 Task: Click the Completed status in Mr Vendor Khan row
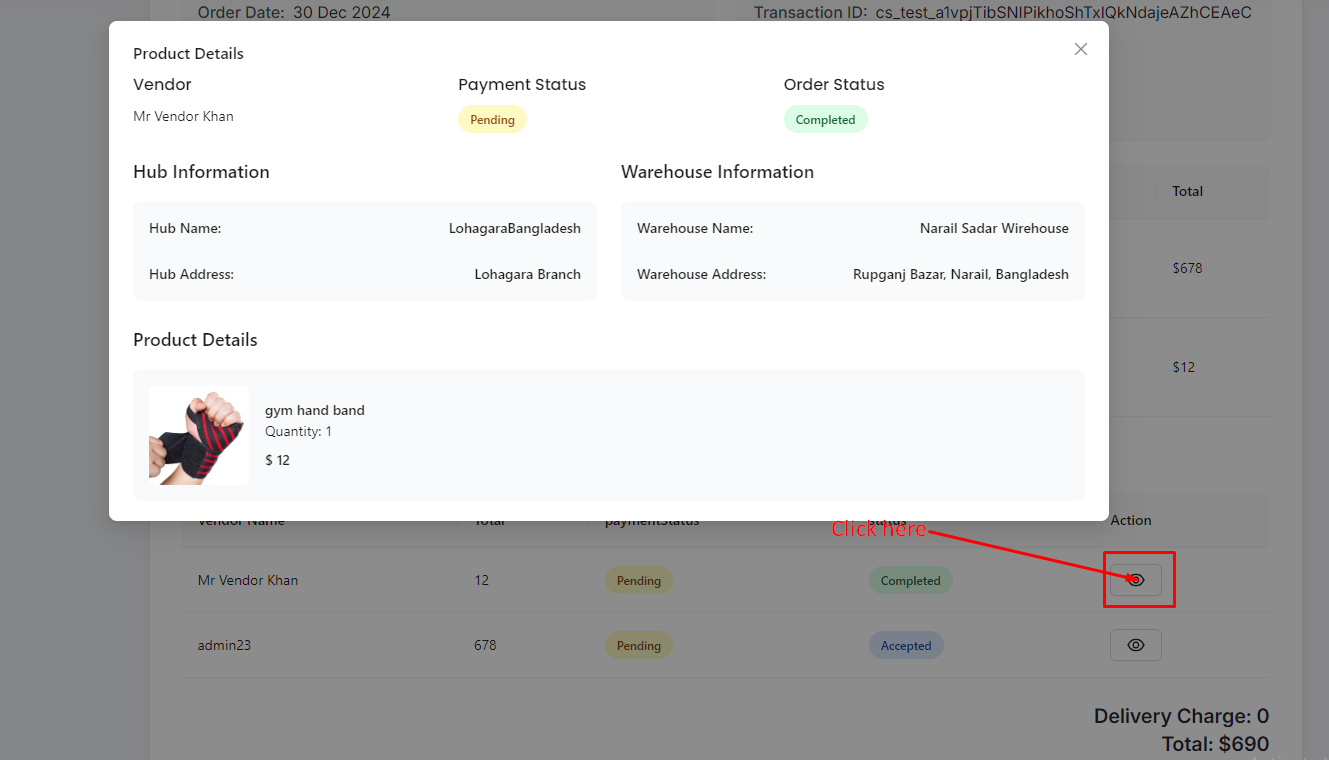click(910, 581)
